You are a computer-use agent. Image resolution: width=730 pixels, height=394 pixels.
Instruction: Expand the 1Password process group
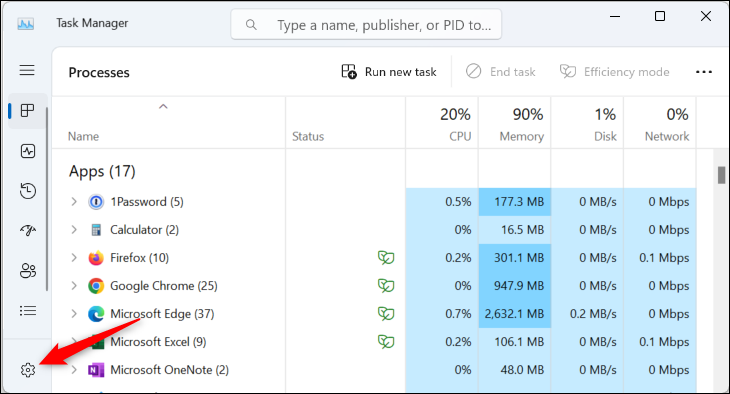[x=74, y=202]
